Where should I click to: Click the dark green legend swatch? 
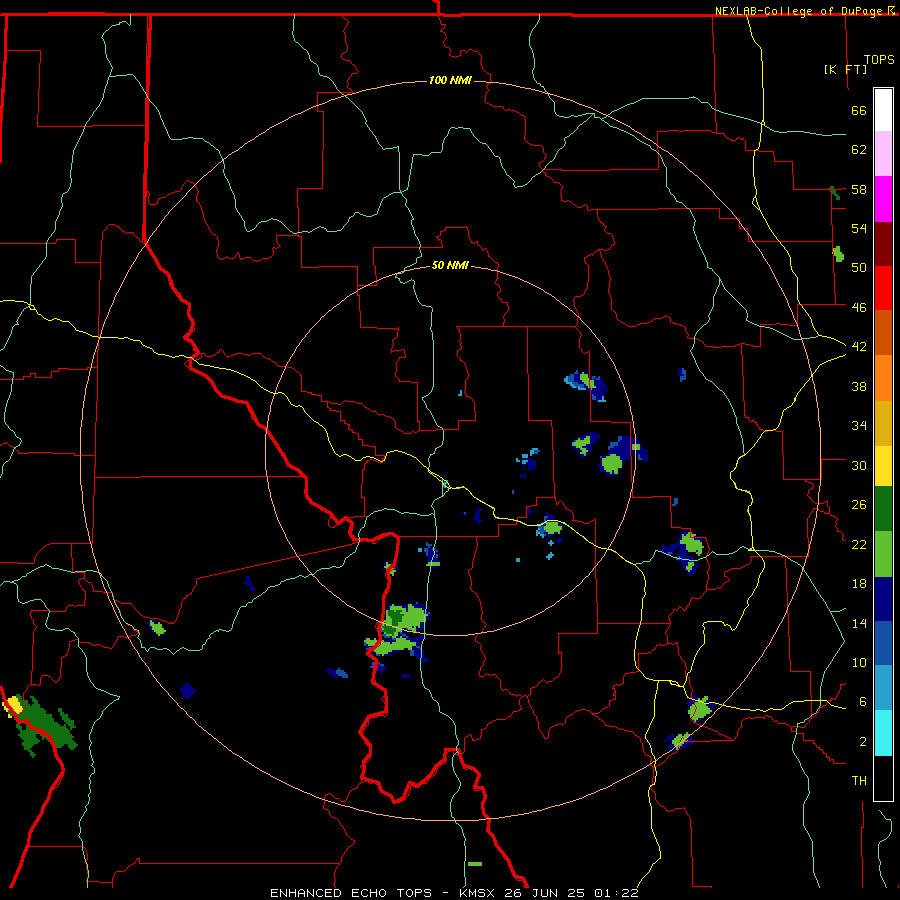pyautogui.click(x=883, y=509)
